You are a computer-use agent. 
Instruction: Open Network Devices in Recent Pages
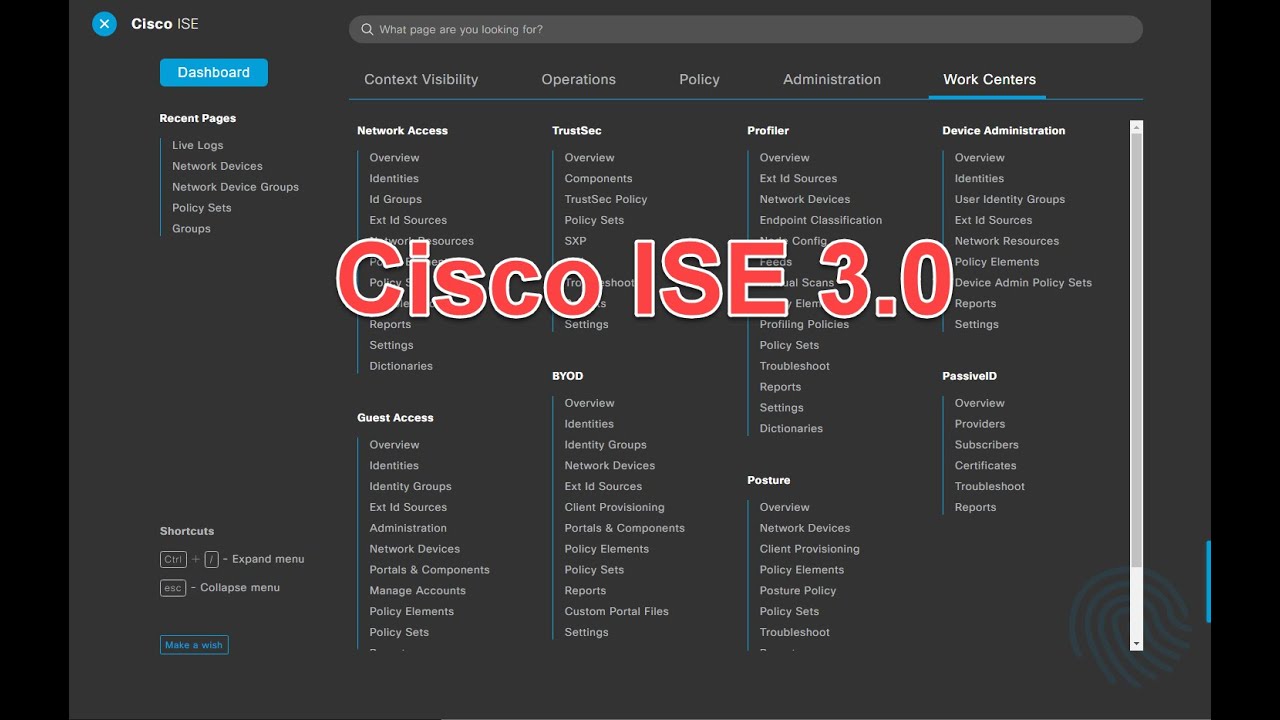click(x=217, y=166)
